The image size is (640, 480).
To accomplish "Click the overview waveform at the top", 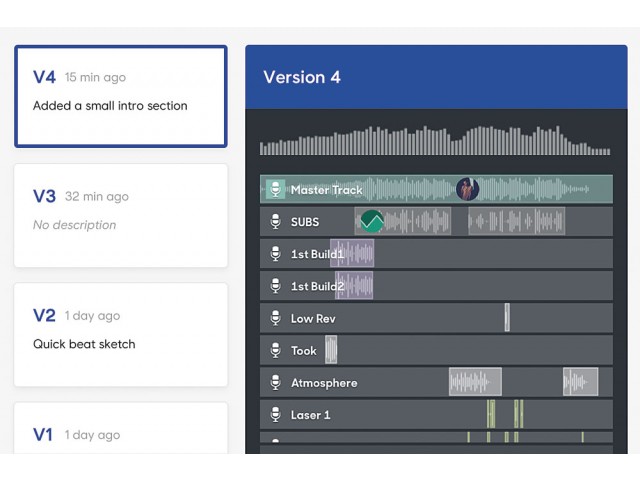I will (x=435, y=140).
